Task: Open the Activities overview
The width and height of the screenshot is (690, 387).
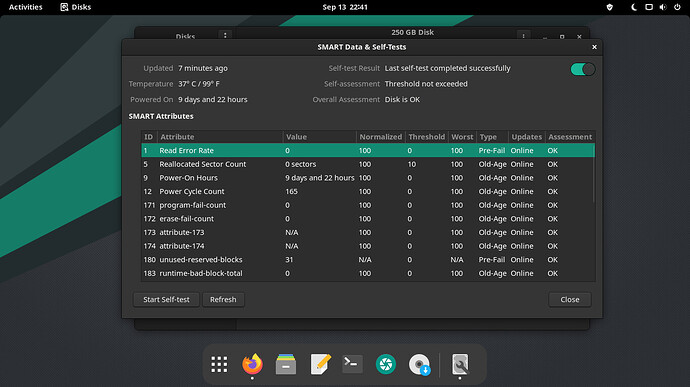Action: point(26,7)
